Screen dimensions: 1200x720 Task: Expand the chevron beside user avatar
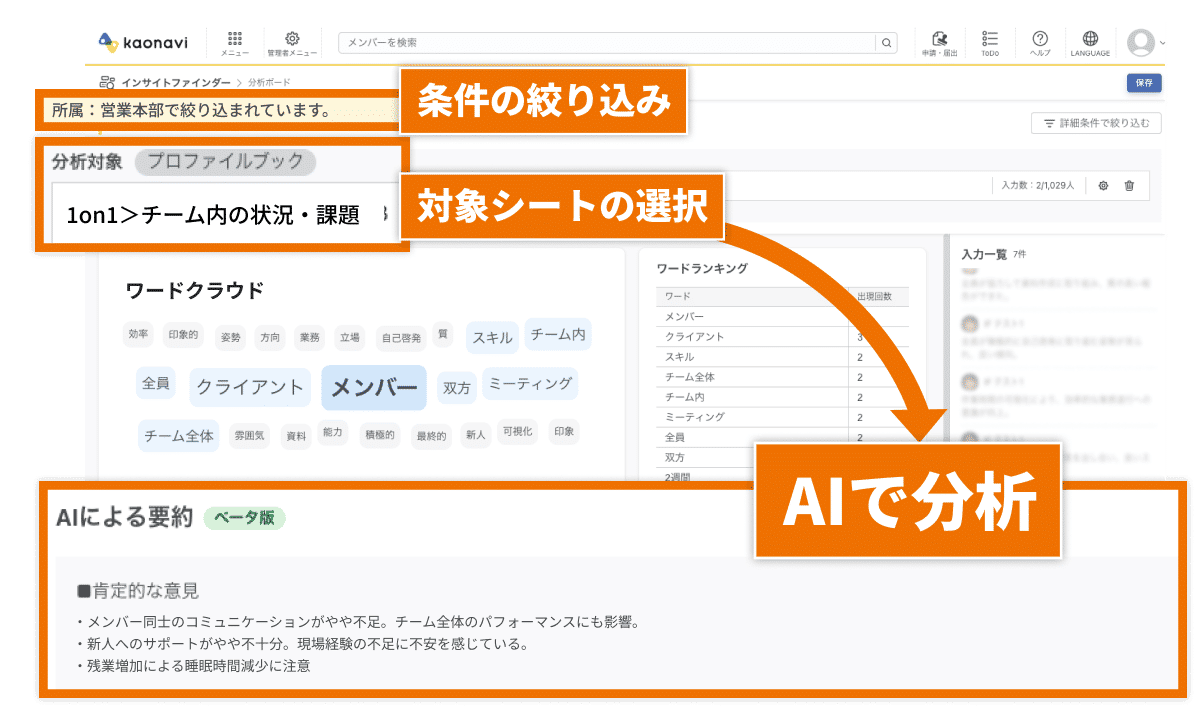point(1162,43)
